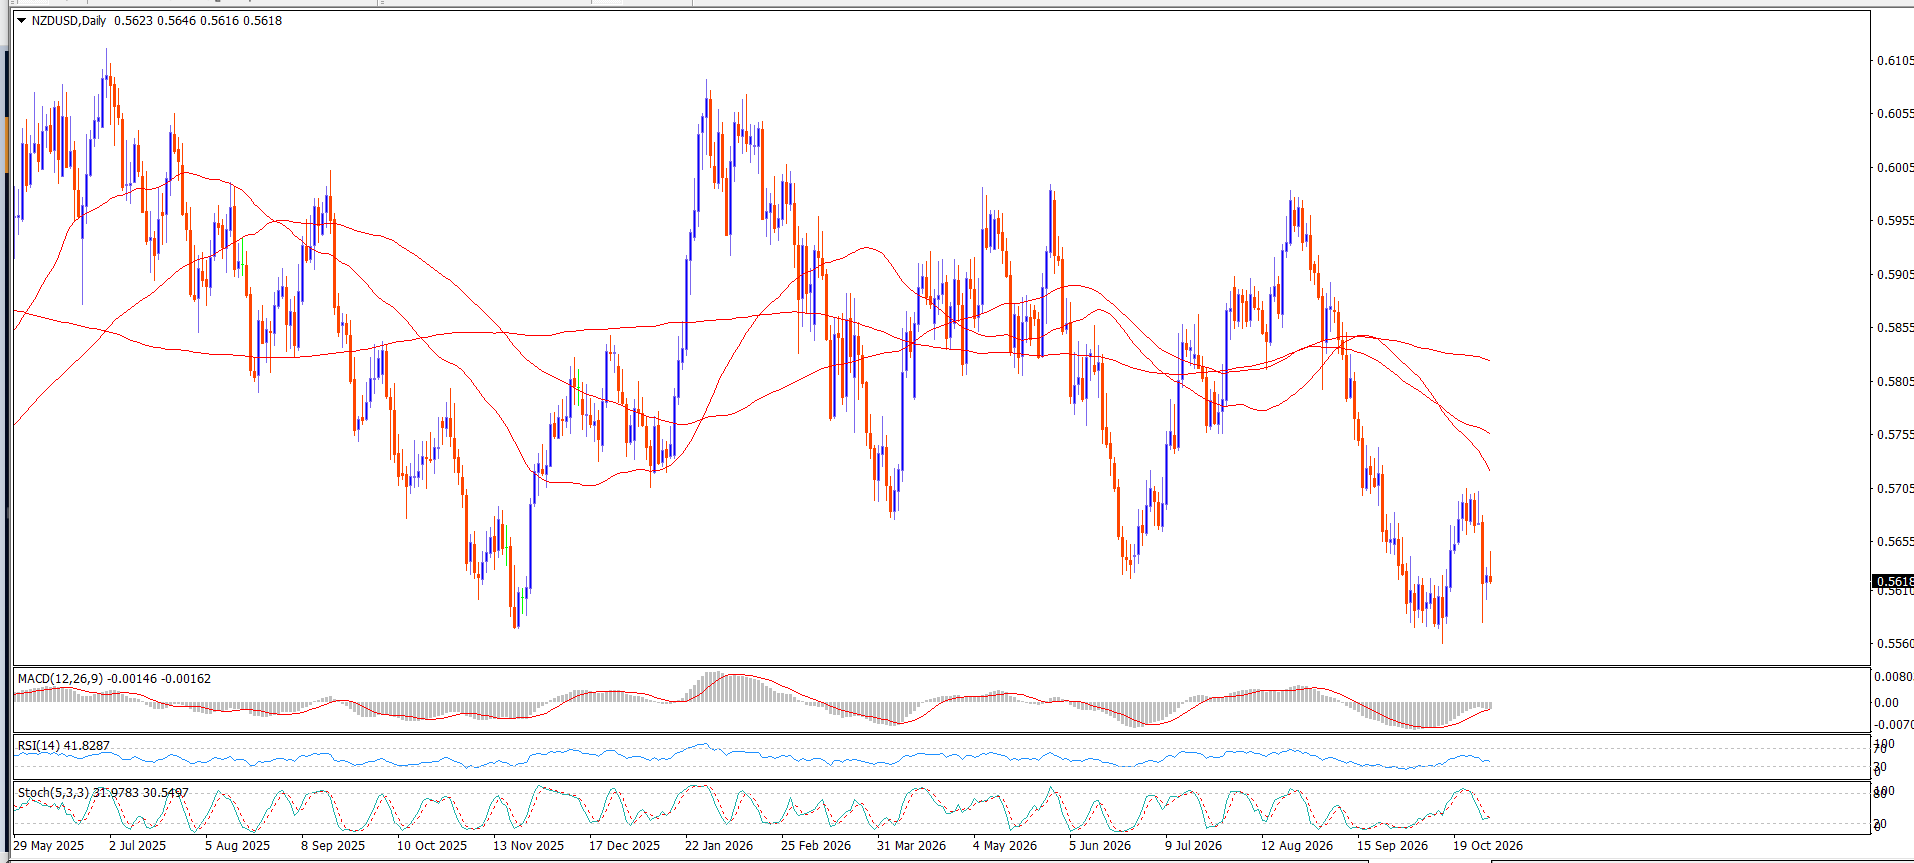Image resolution: width=1914 pixels, height=863 pixels.
Task: Click the 0.5755 price axis label
Action: (1896, 435)
